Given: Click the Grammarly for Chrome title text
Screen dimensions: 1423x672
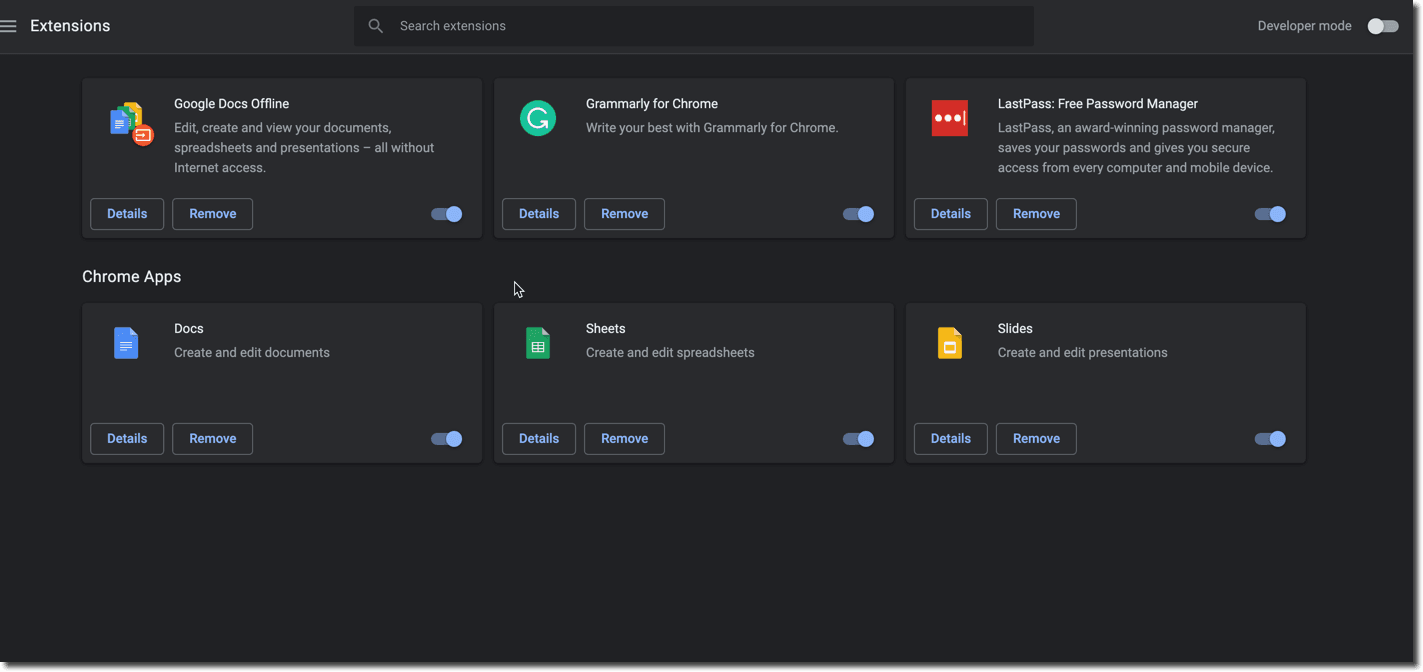Looking at the screenshot, I should (x=652, y=104).
